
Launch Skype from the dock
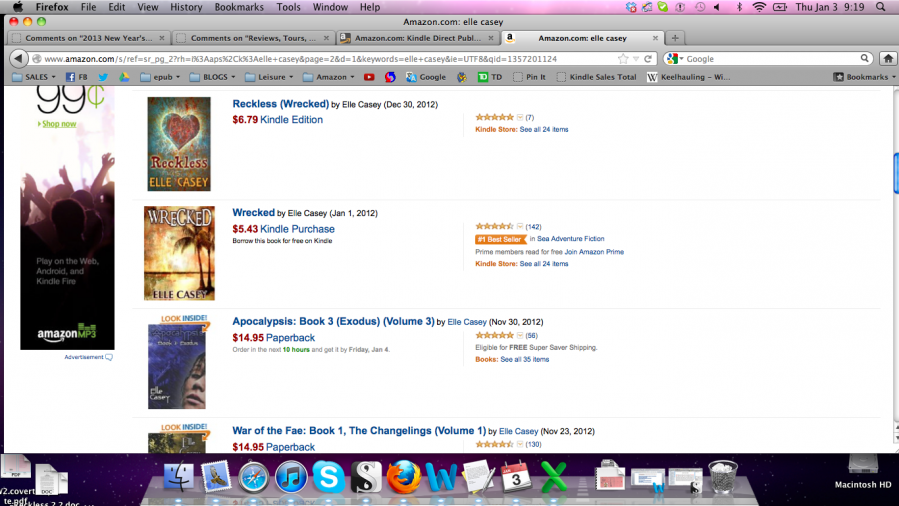(x=329, y=477)
